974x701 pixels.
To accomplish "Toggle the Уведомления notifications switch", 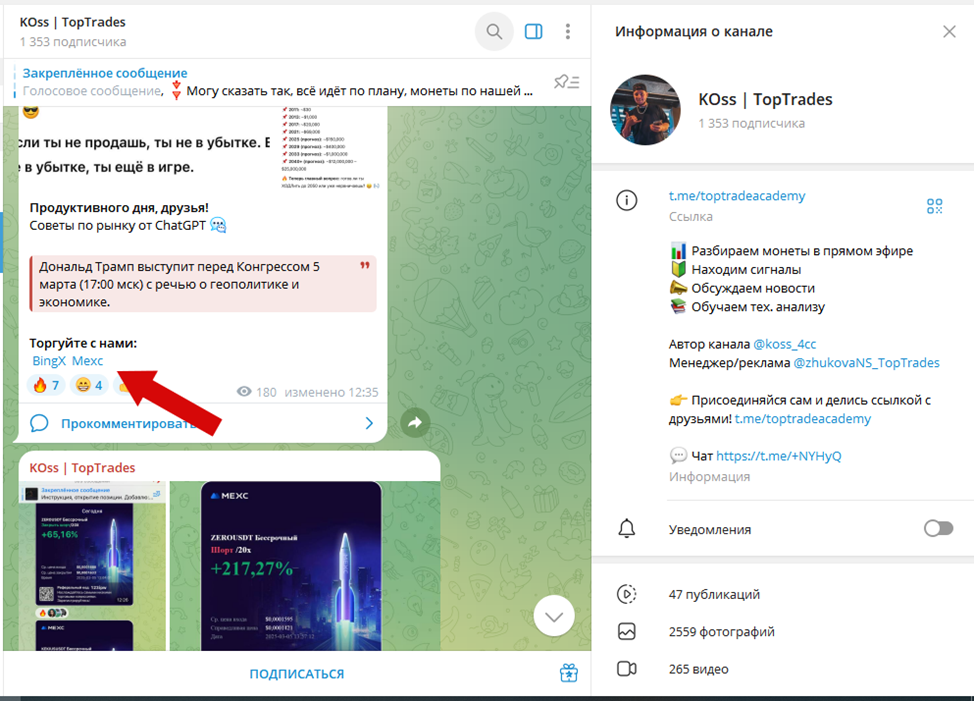I will 938,528.
